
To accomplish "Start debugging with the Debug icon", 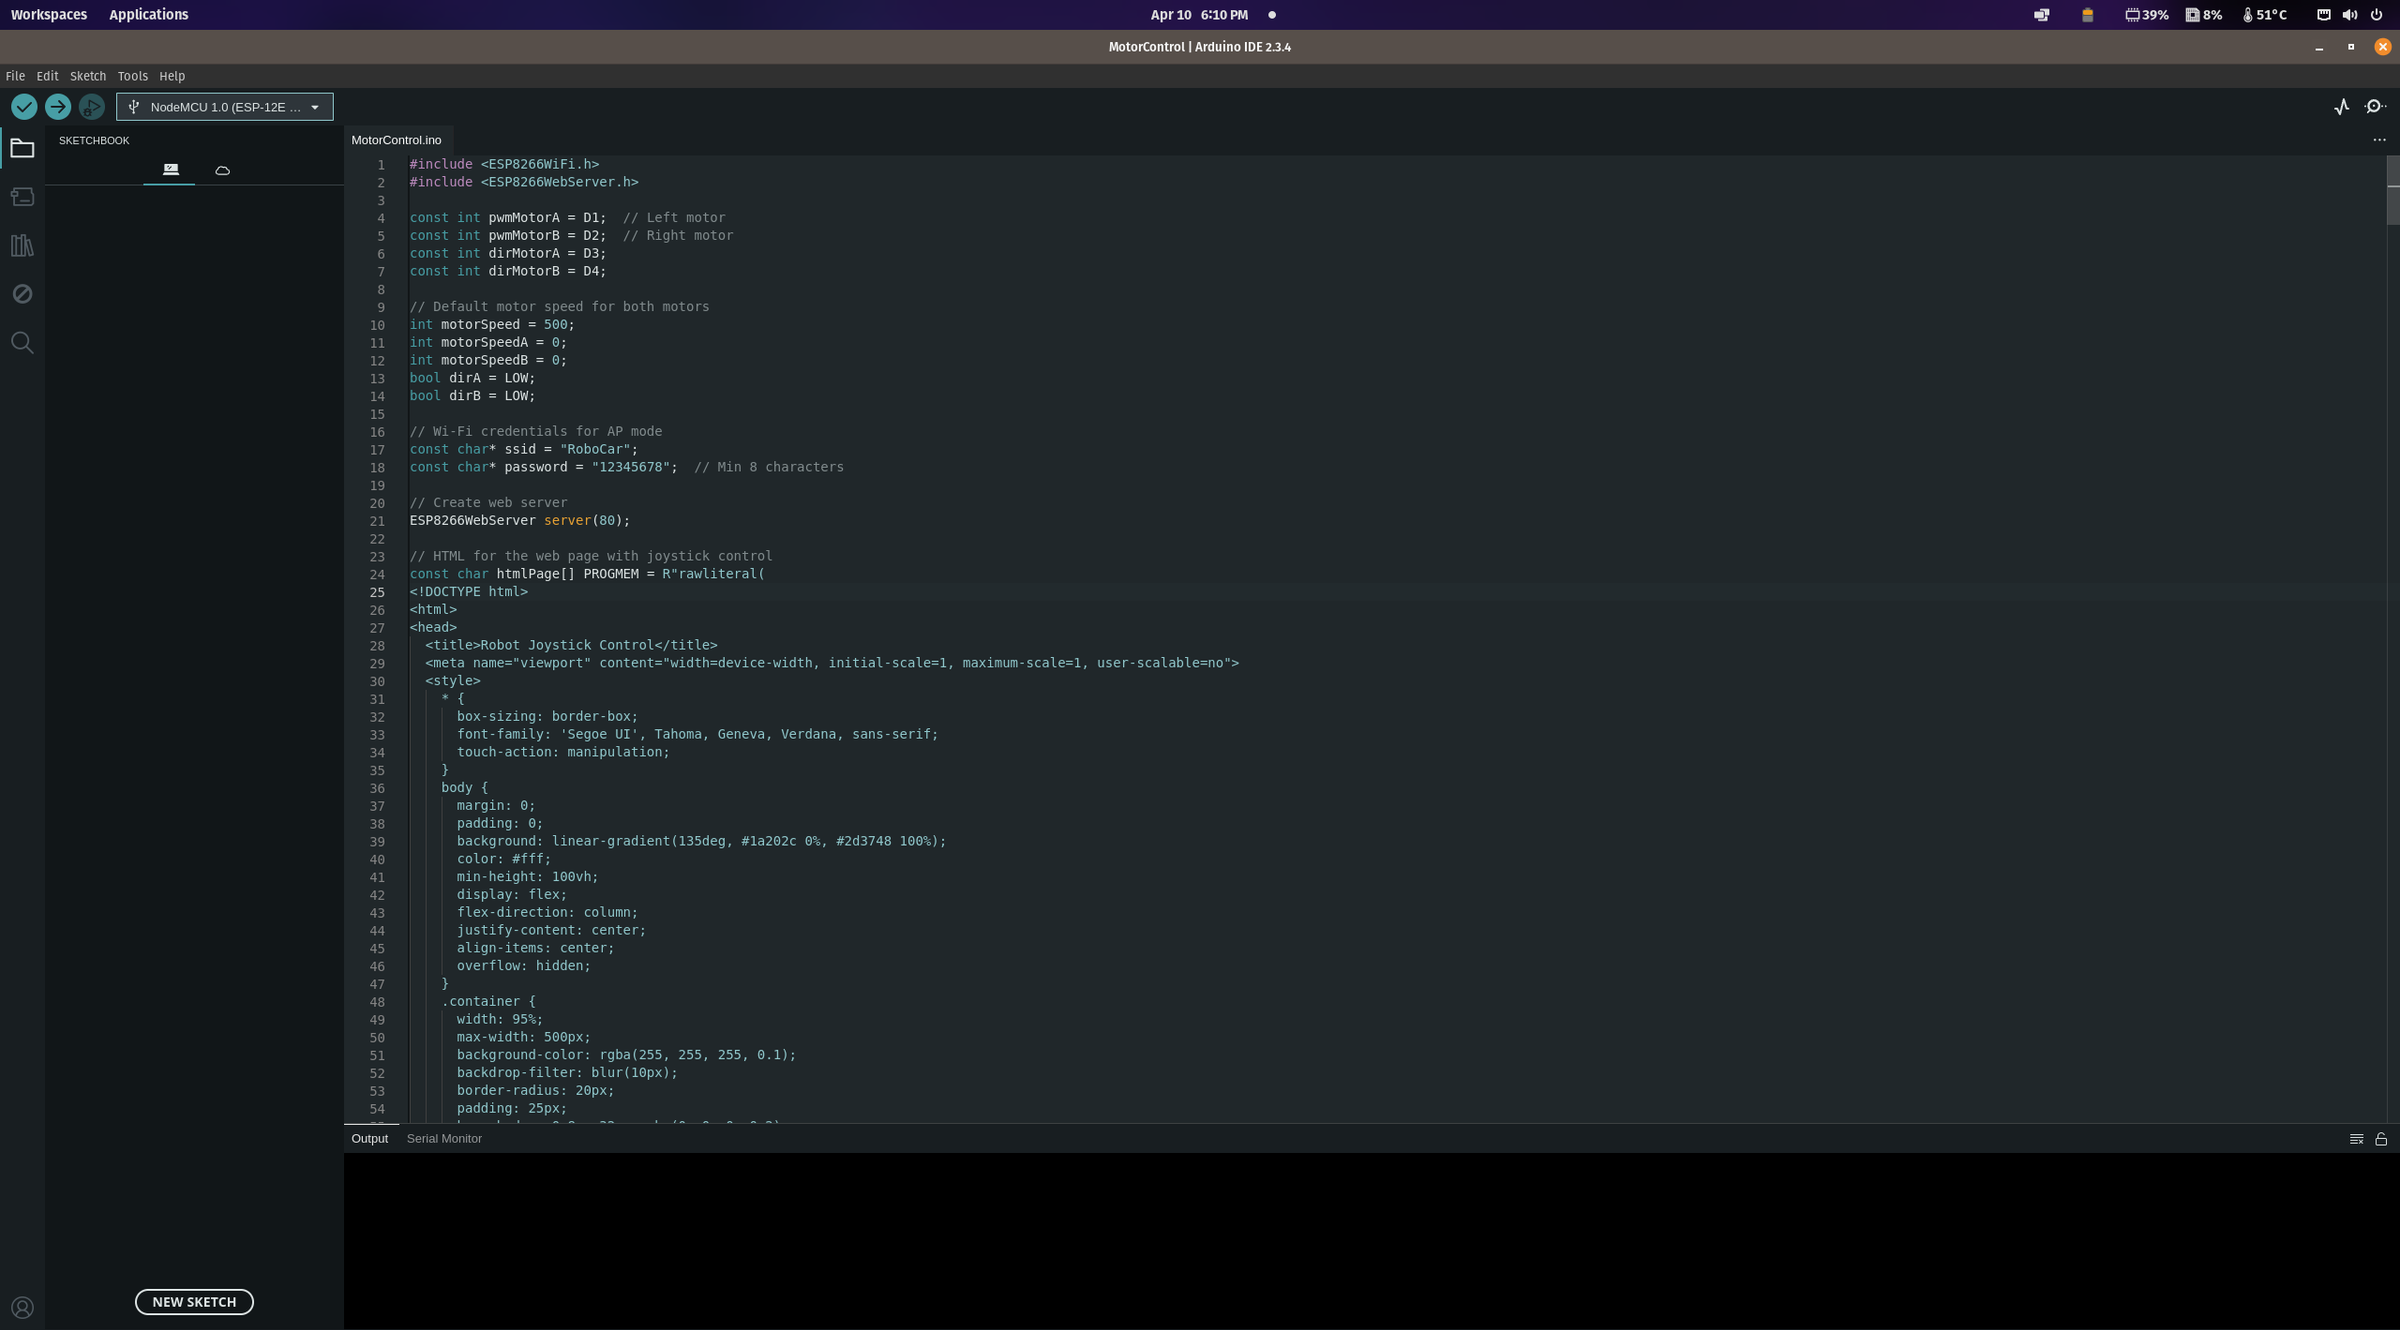I will click(x=91, y=107).
